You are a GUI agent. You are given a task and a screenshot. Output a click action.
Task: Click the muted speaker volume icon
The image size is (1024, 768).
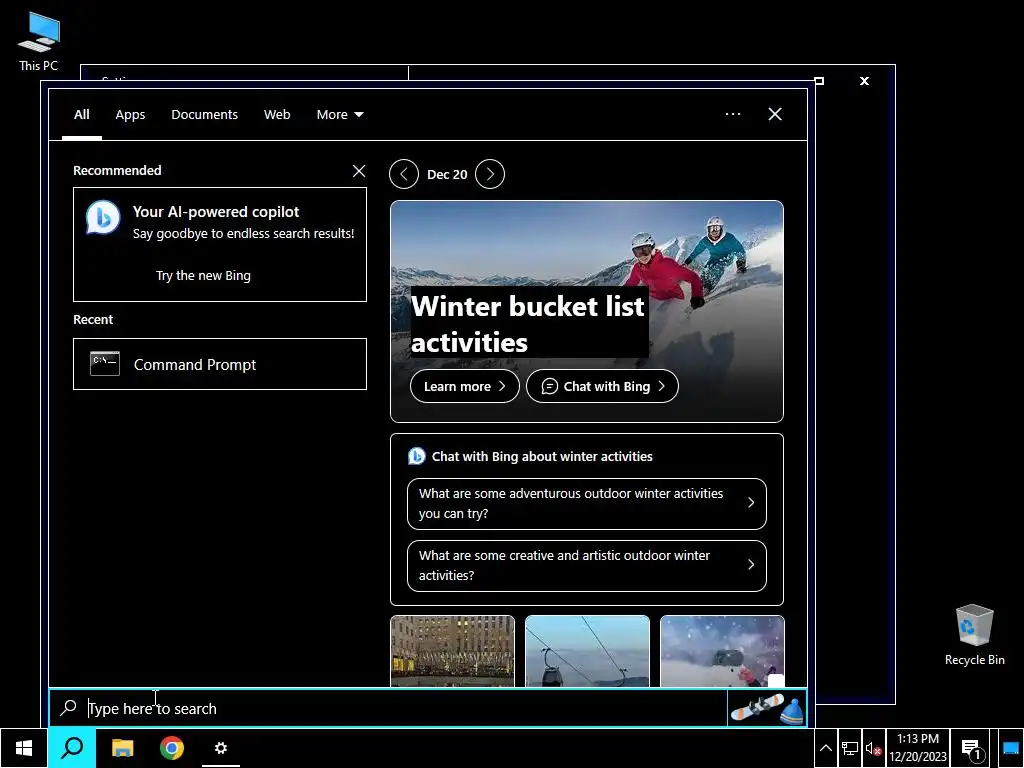pos(873,748)
